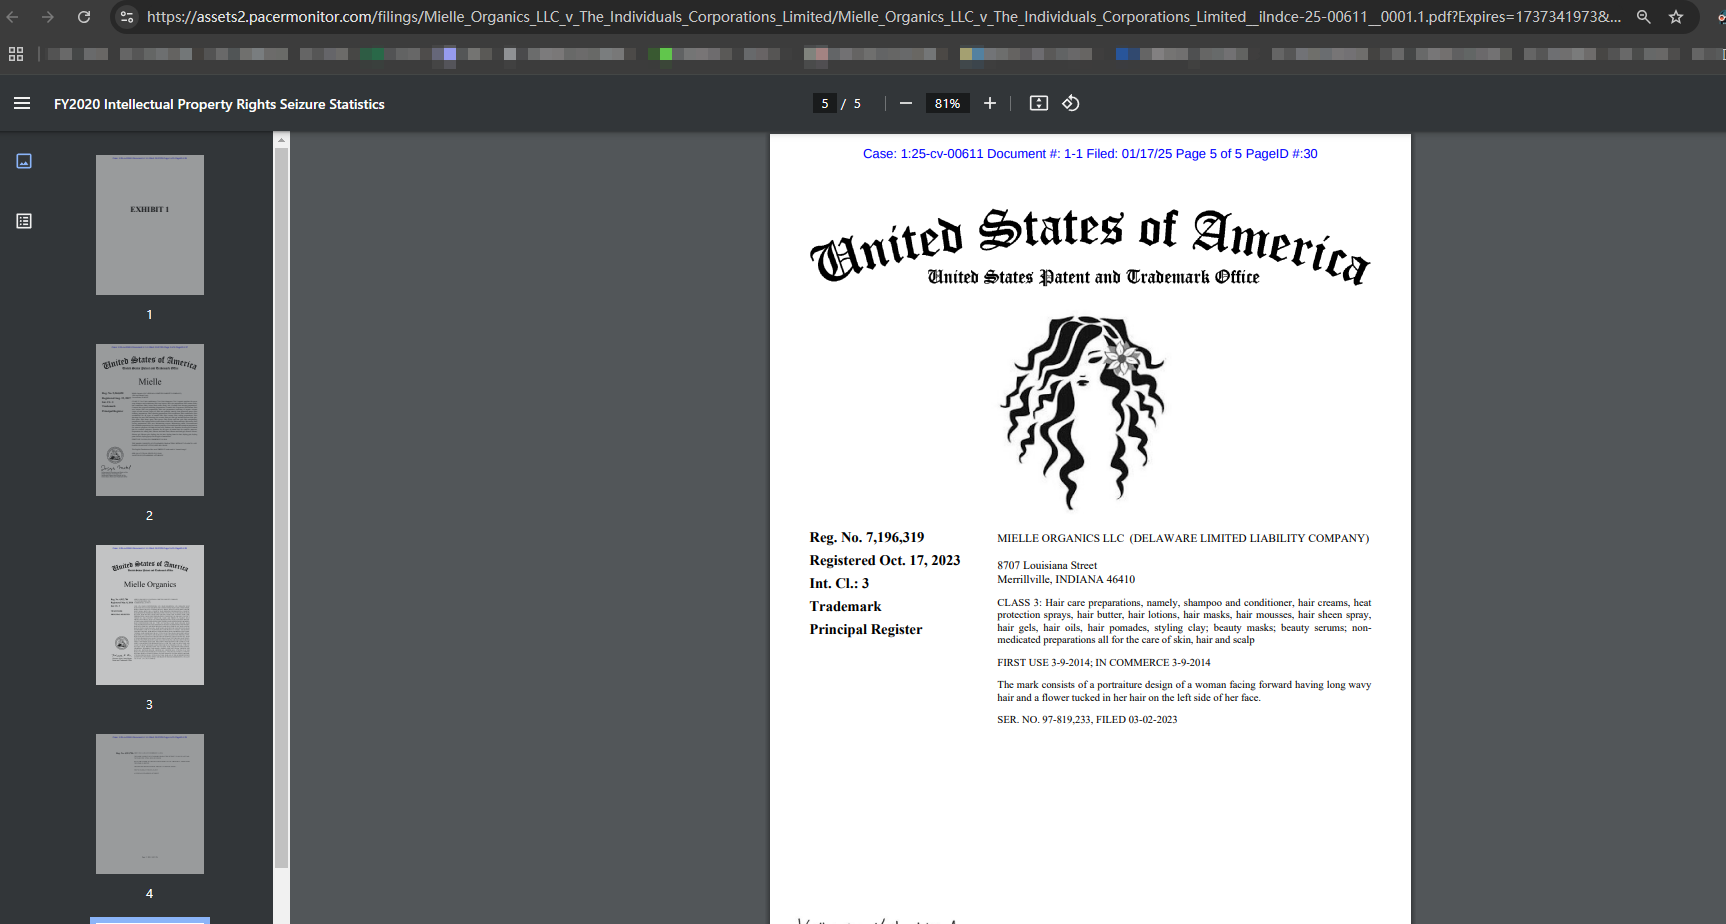Image resolution: width=1726 pixels, height=924 pixels.
Task: Open browser zoom magnifier in address bar
Action: pyautogui.click(x=1643, y=17)
